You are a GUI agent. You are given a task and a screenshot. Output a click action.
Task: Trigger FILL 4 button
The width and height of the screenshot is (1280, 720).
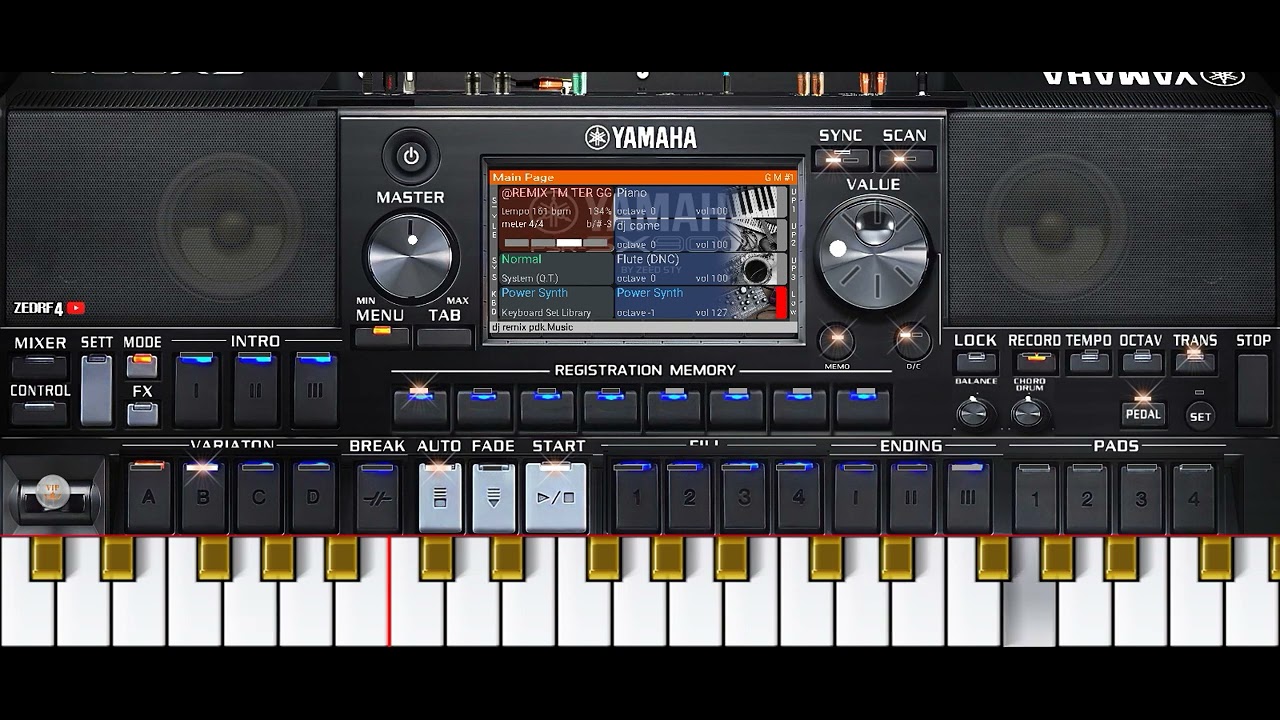coord(797,496)
